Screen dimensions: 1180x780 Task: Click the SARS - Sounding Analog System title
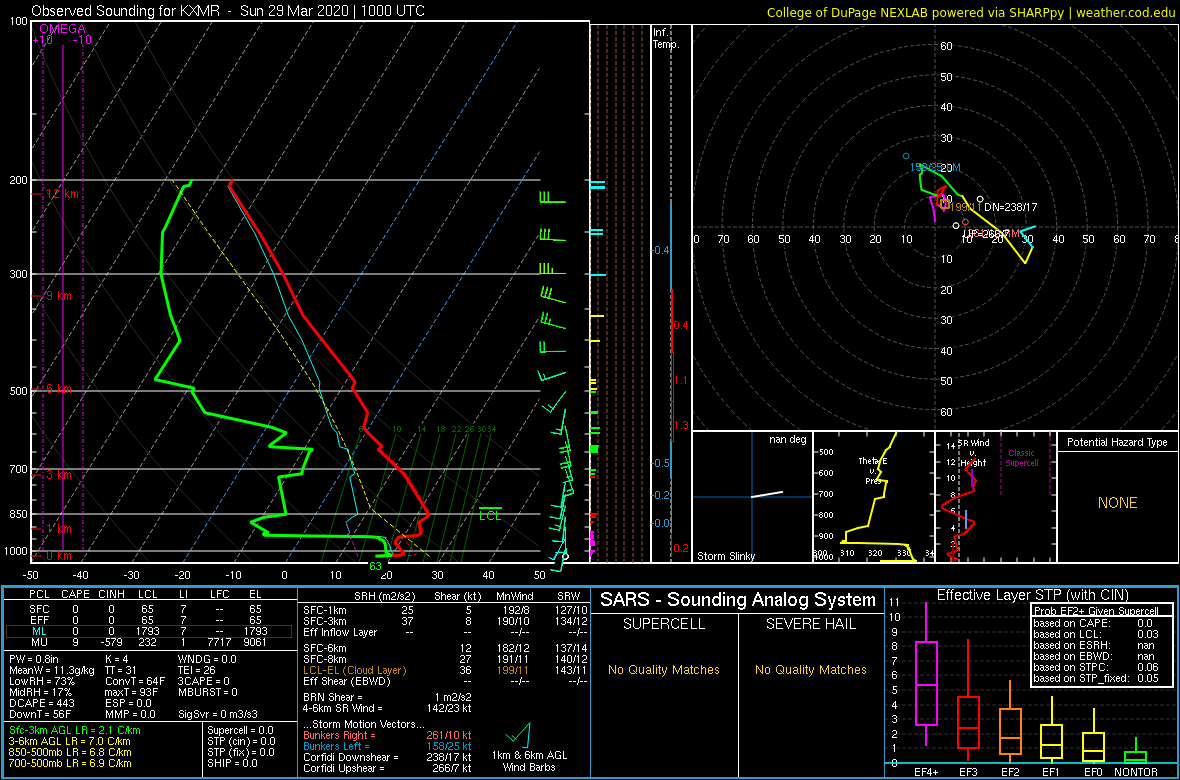pos(738,601)
